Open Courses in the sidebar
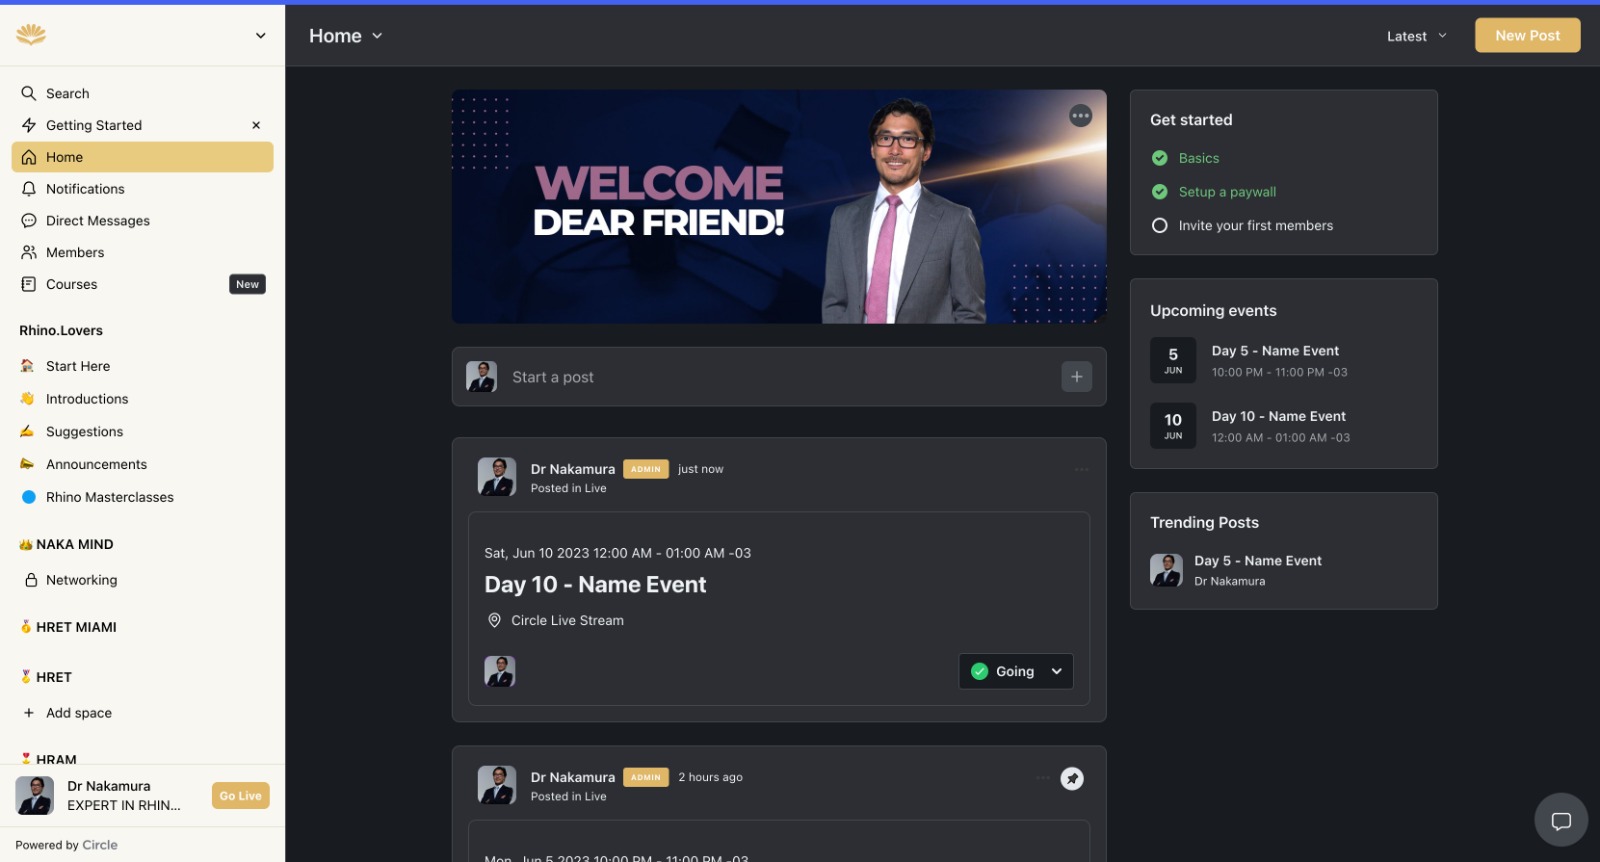This screenshot has width=1600, height=862. coord(142,285)
